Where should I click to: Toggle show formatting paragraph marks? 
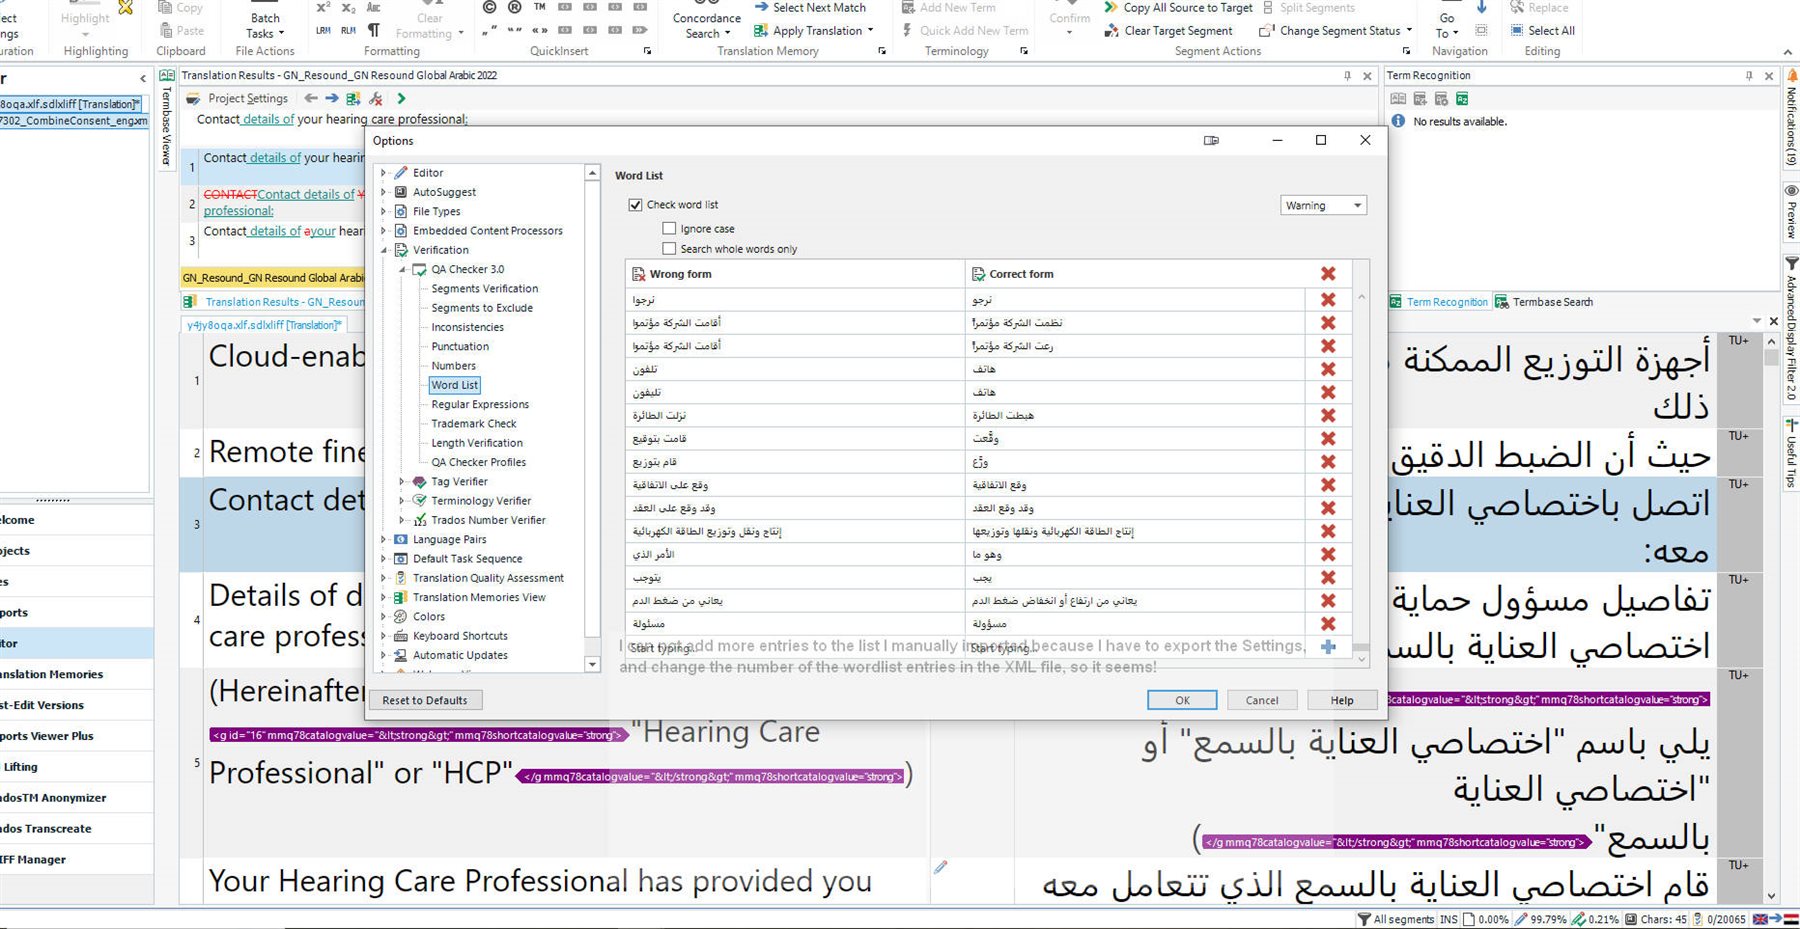click(374, 30)
